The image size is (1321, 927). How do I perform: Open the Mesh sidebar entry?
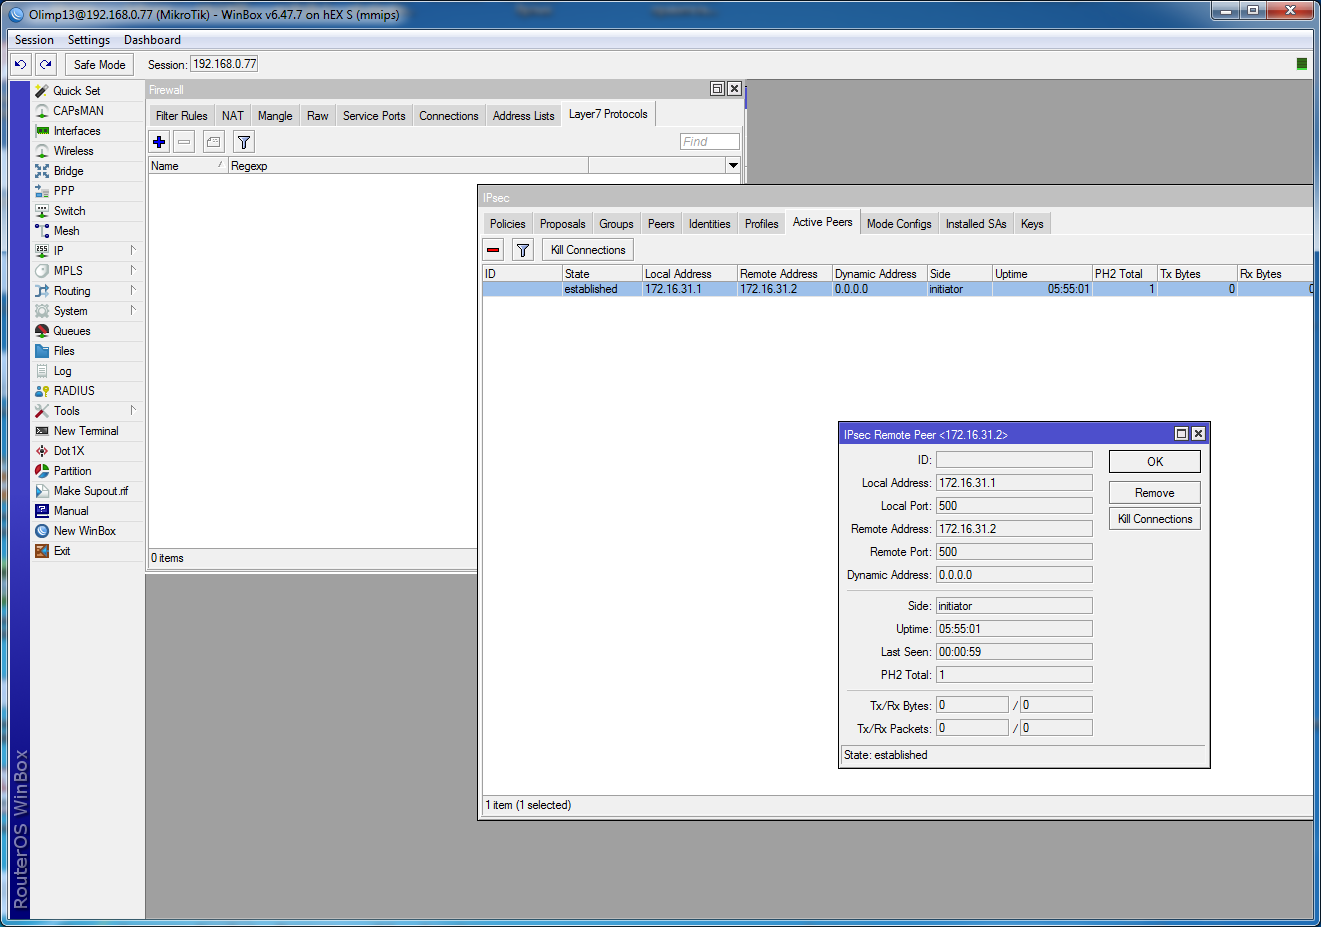[66, 231]
